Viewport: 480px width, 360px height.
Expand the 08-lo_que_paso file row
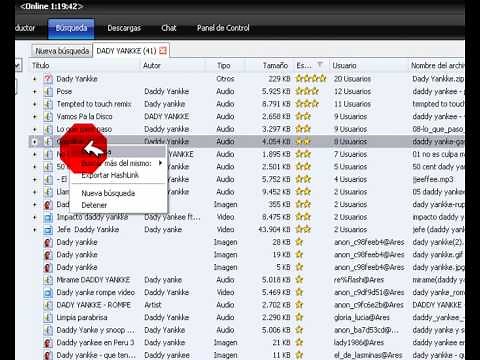coord(35,129)
